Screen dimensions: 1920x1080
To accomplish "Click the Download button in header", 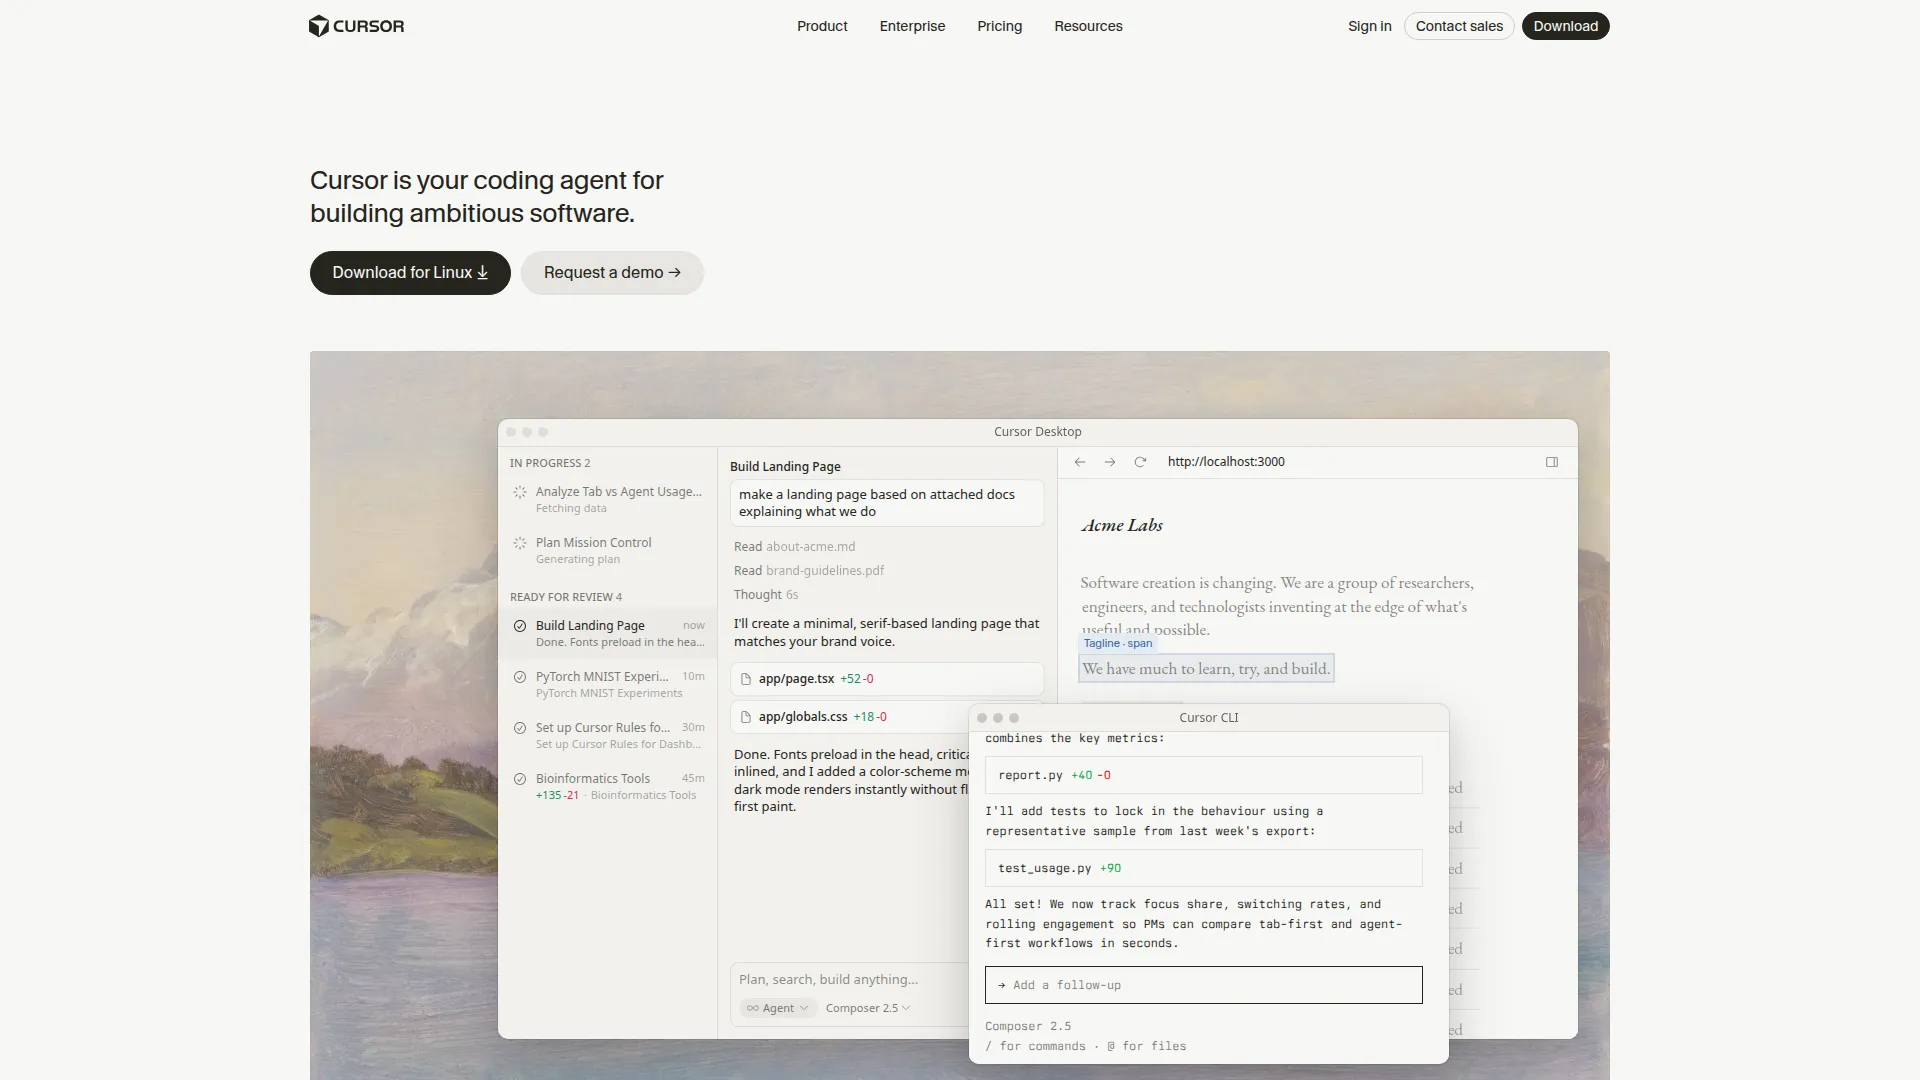I will (1565, 26).
